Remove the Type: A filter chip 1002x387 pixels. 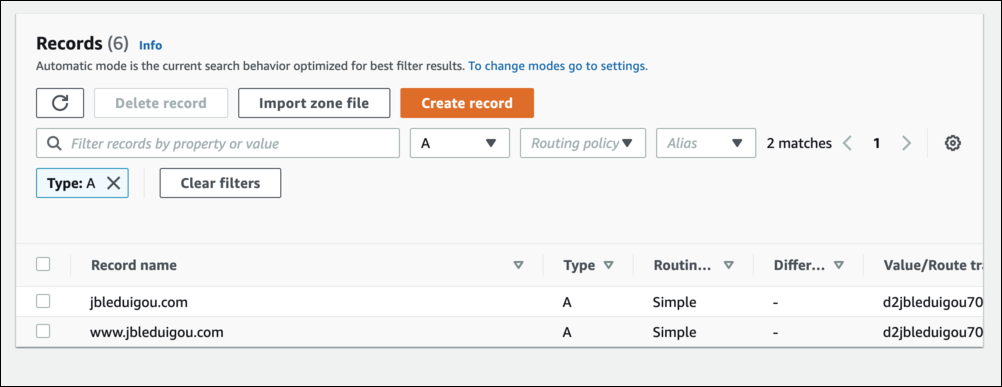tap(113, 183)
